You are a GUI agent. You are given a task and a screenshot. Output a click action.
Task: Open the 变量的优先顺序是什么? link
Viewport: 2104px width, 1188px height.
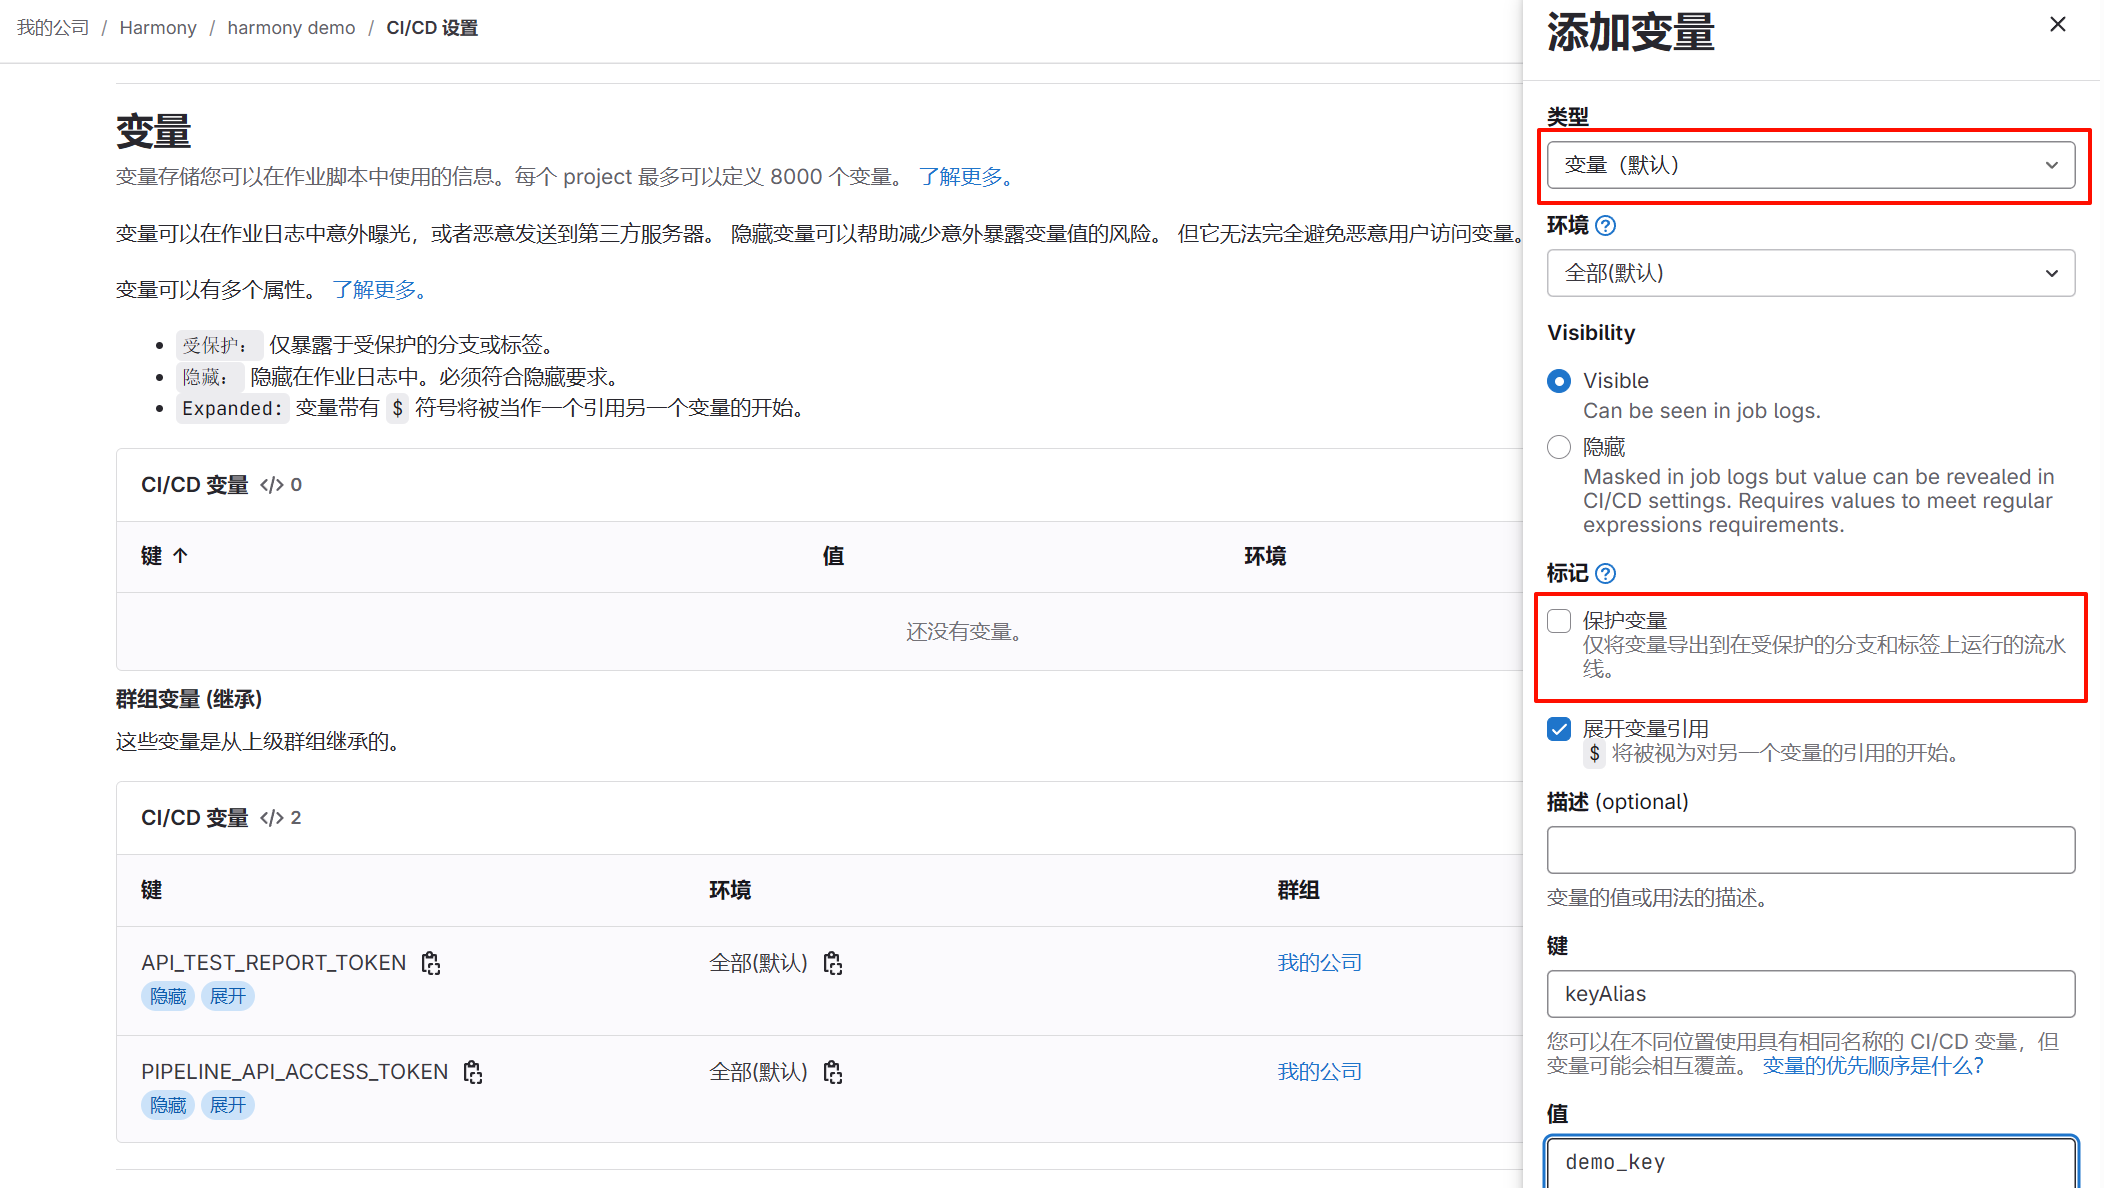coord(1872,1066)
